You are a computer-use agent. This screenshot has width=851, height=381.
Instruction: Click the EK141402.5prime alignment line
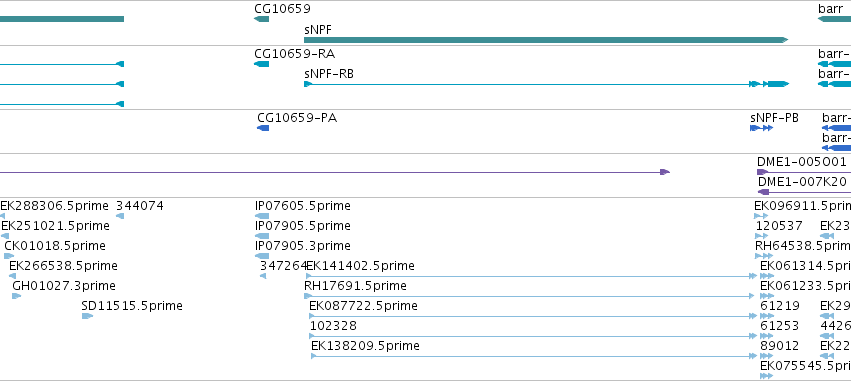click(x=531, y=276)
